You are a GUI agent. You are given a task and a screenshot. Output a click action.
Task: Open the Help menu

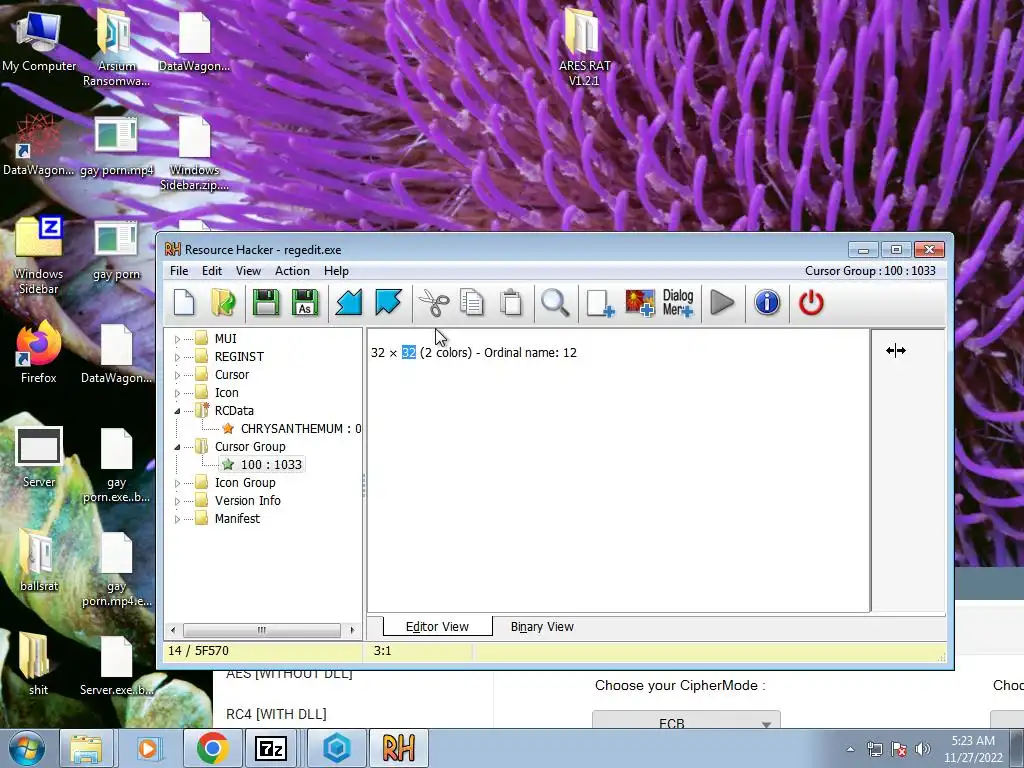point(336,271)
